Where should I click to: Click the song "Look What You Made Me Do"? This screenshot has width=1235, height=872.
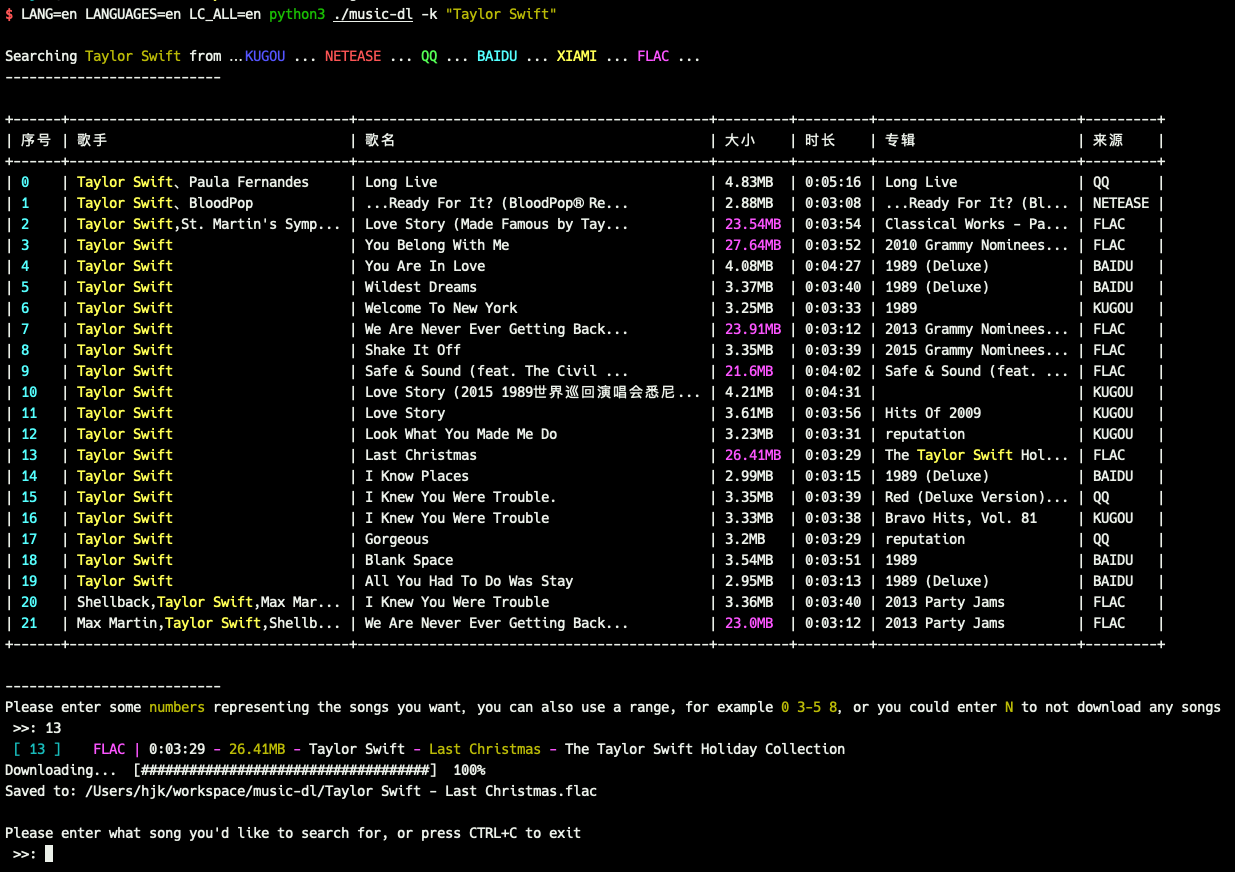(461, 434)
